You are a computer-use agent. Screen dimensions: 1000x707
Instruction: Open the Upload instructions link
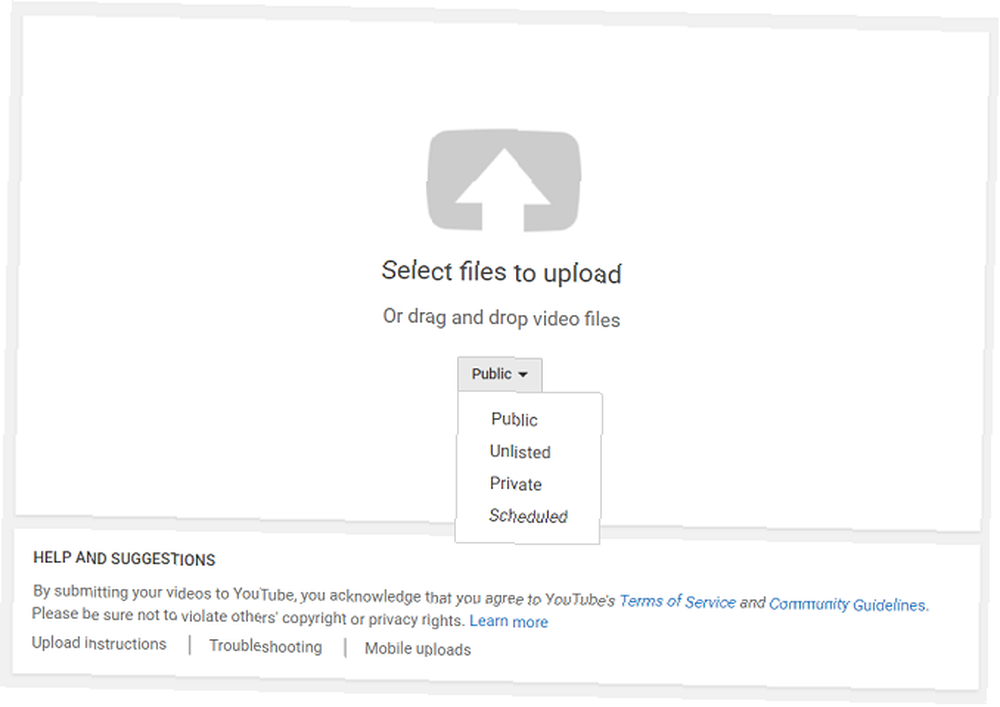[99, 643]
